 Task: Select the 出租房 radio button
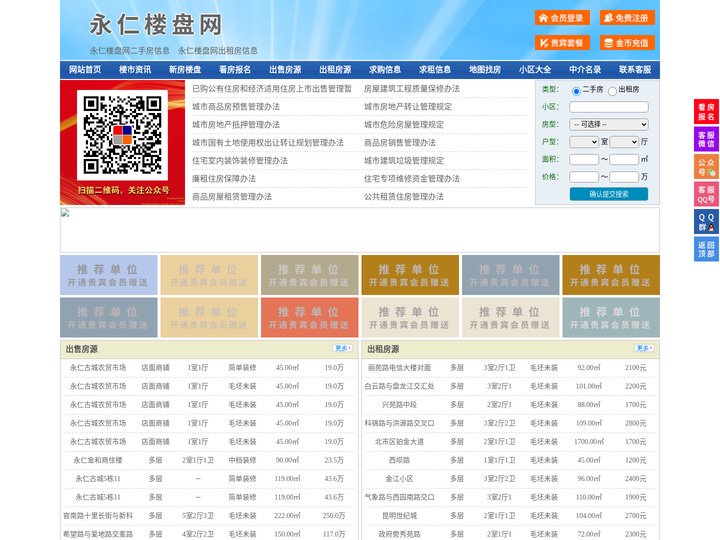[x=612, y=91]
